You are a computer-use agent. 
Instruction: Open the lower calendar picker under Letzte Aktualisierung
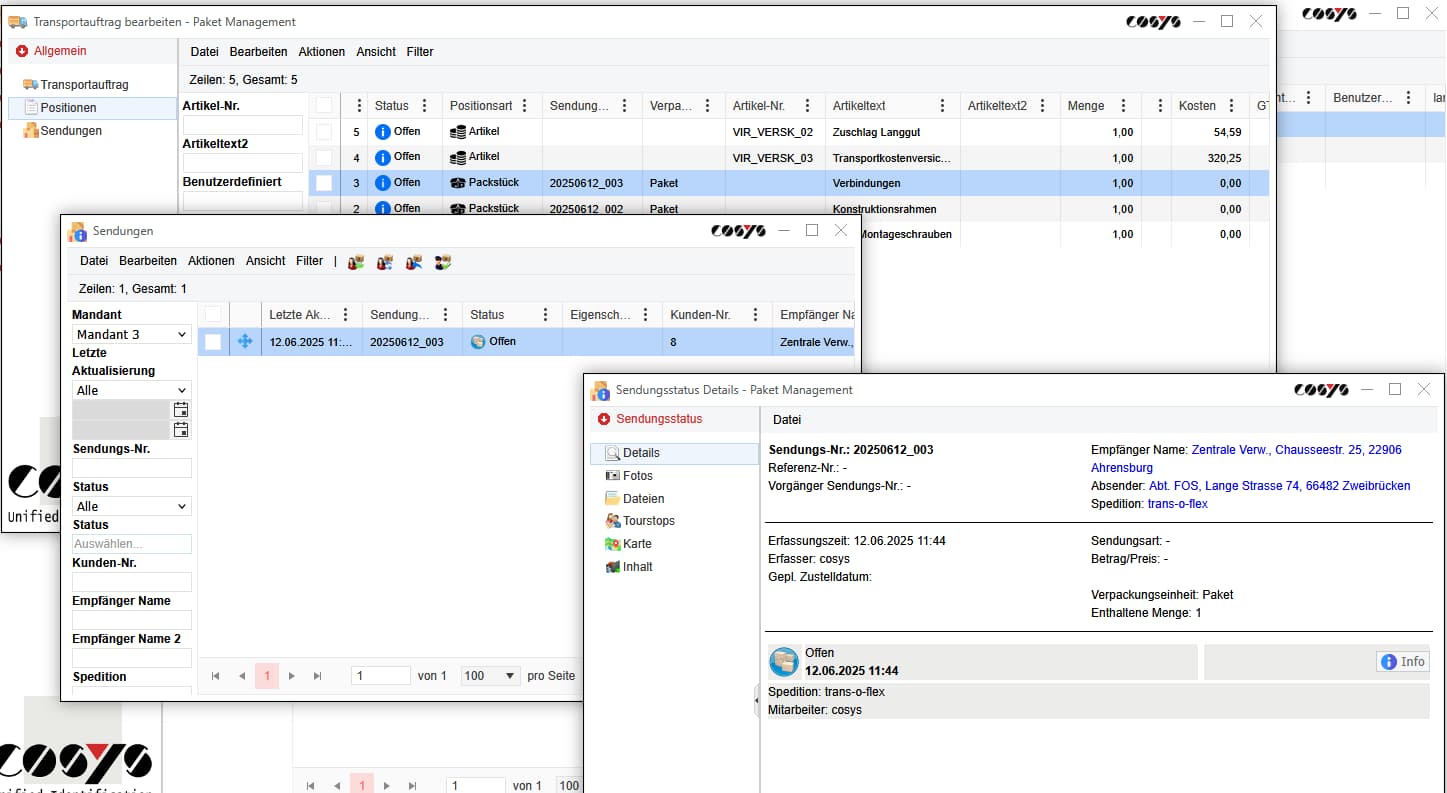[x=181, y=429]
